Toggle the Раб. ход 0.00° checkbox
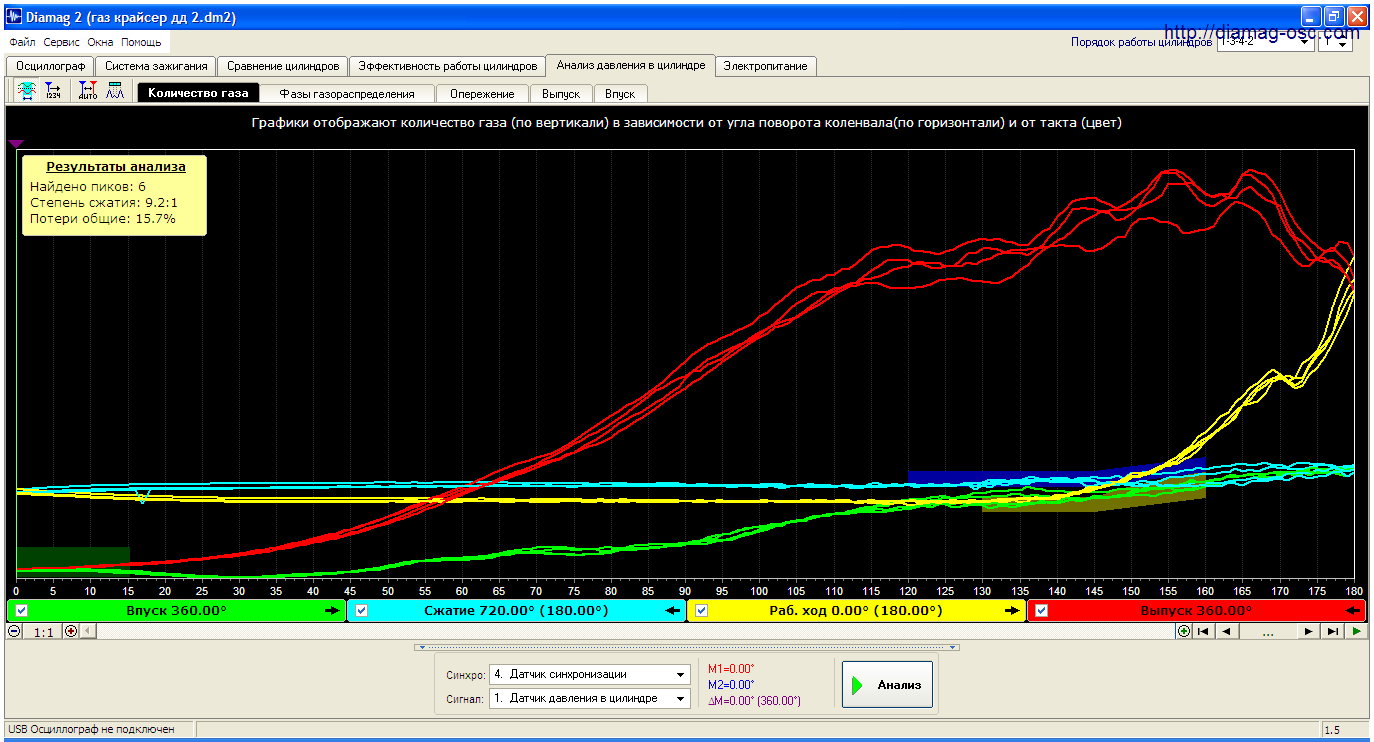This screenshot has width=1374, height=742. tap(702, 610)
